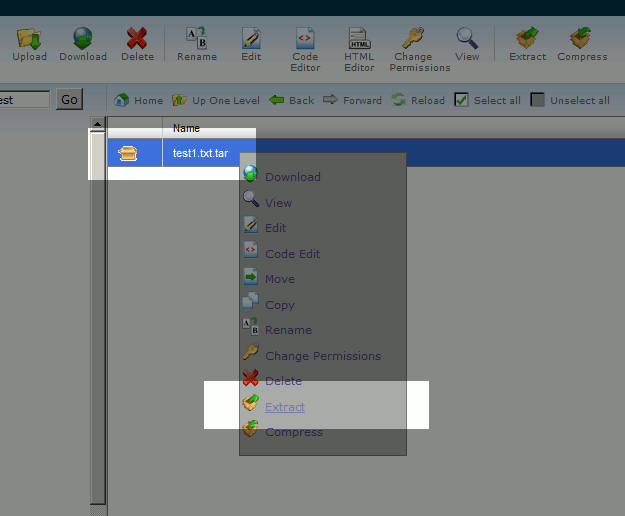Click the Rename toolbar icon
Image resolution: width=625 pixels, height=516 pixels.
[197, 37]
